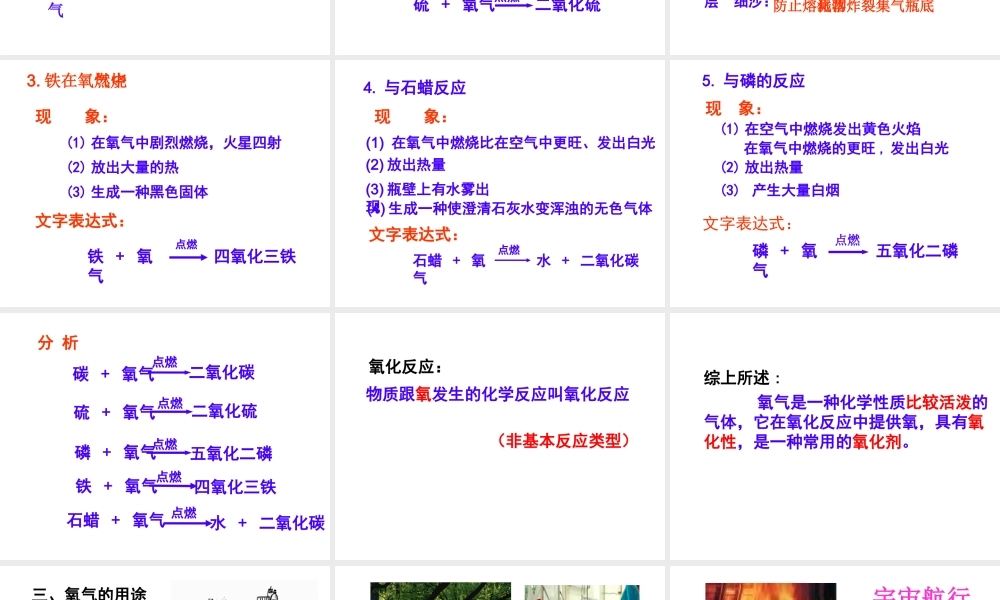The width and height of the screenshot is (1000, 600).
Task: Click (2) 放出热量 on the paraffin slide
Action: [406, 165]
